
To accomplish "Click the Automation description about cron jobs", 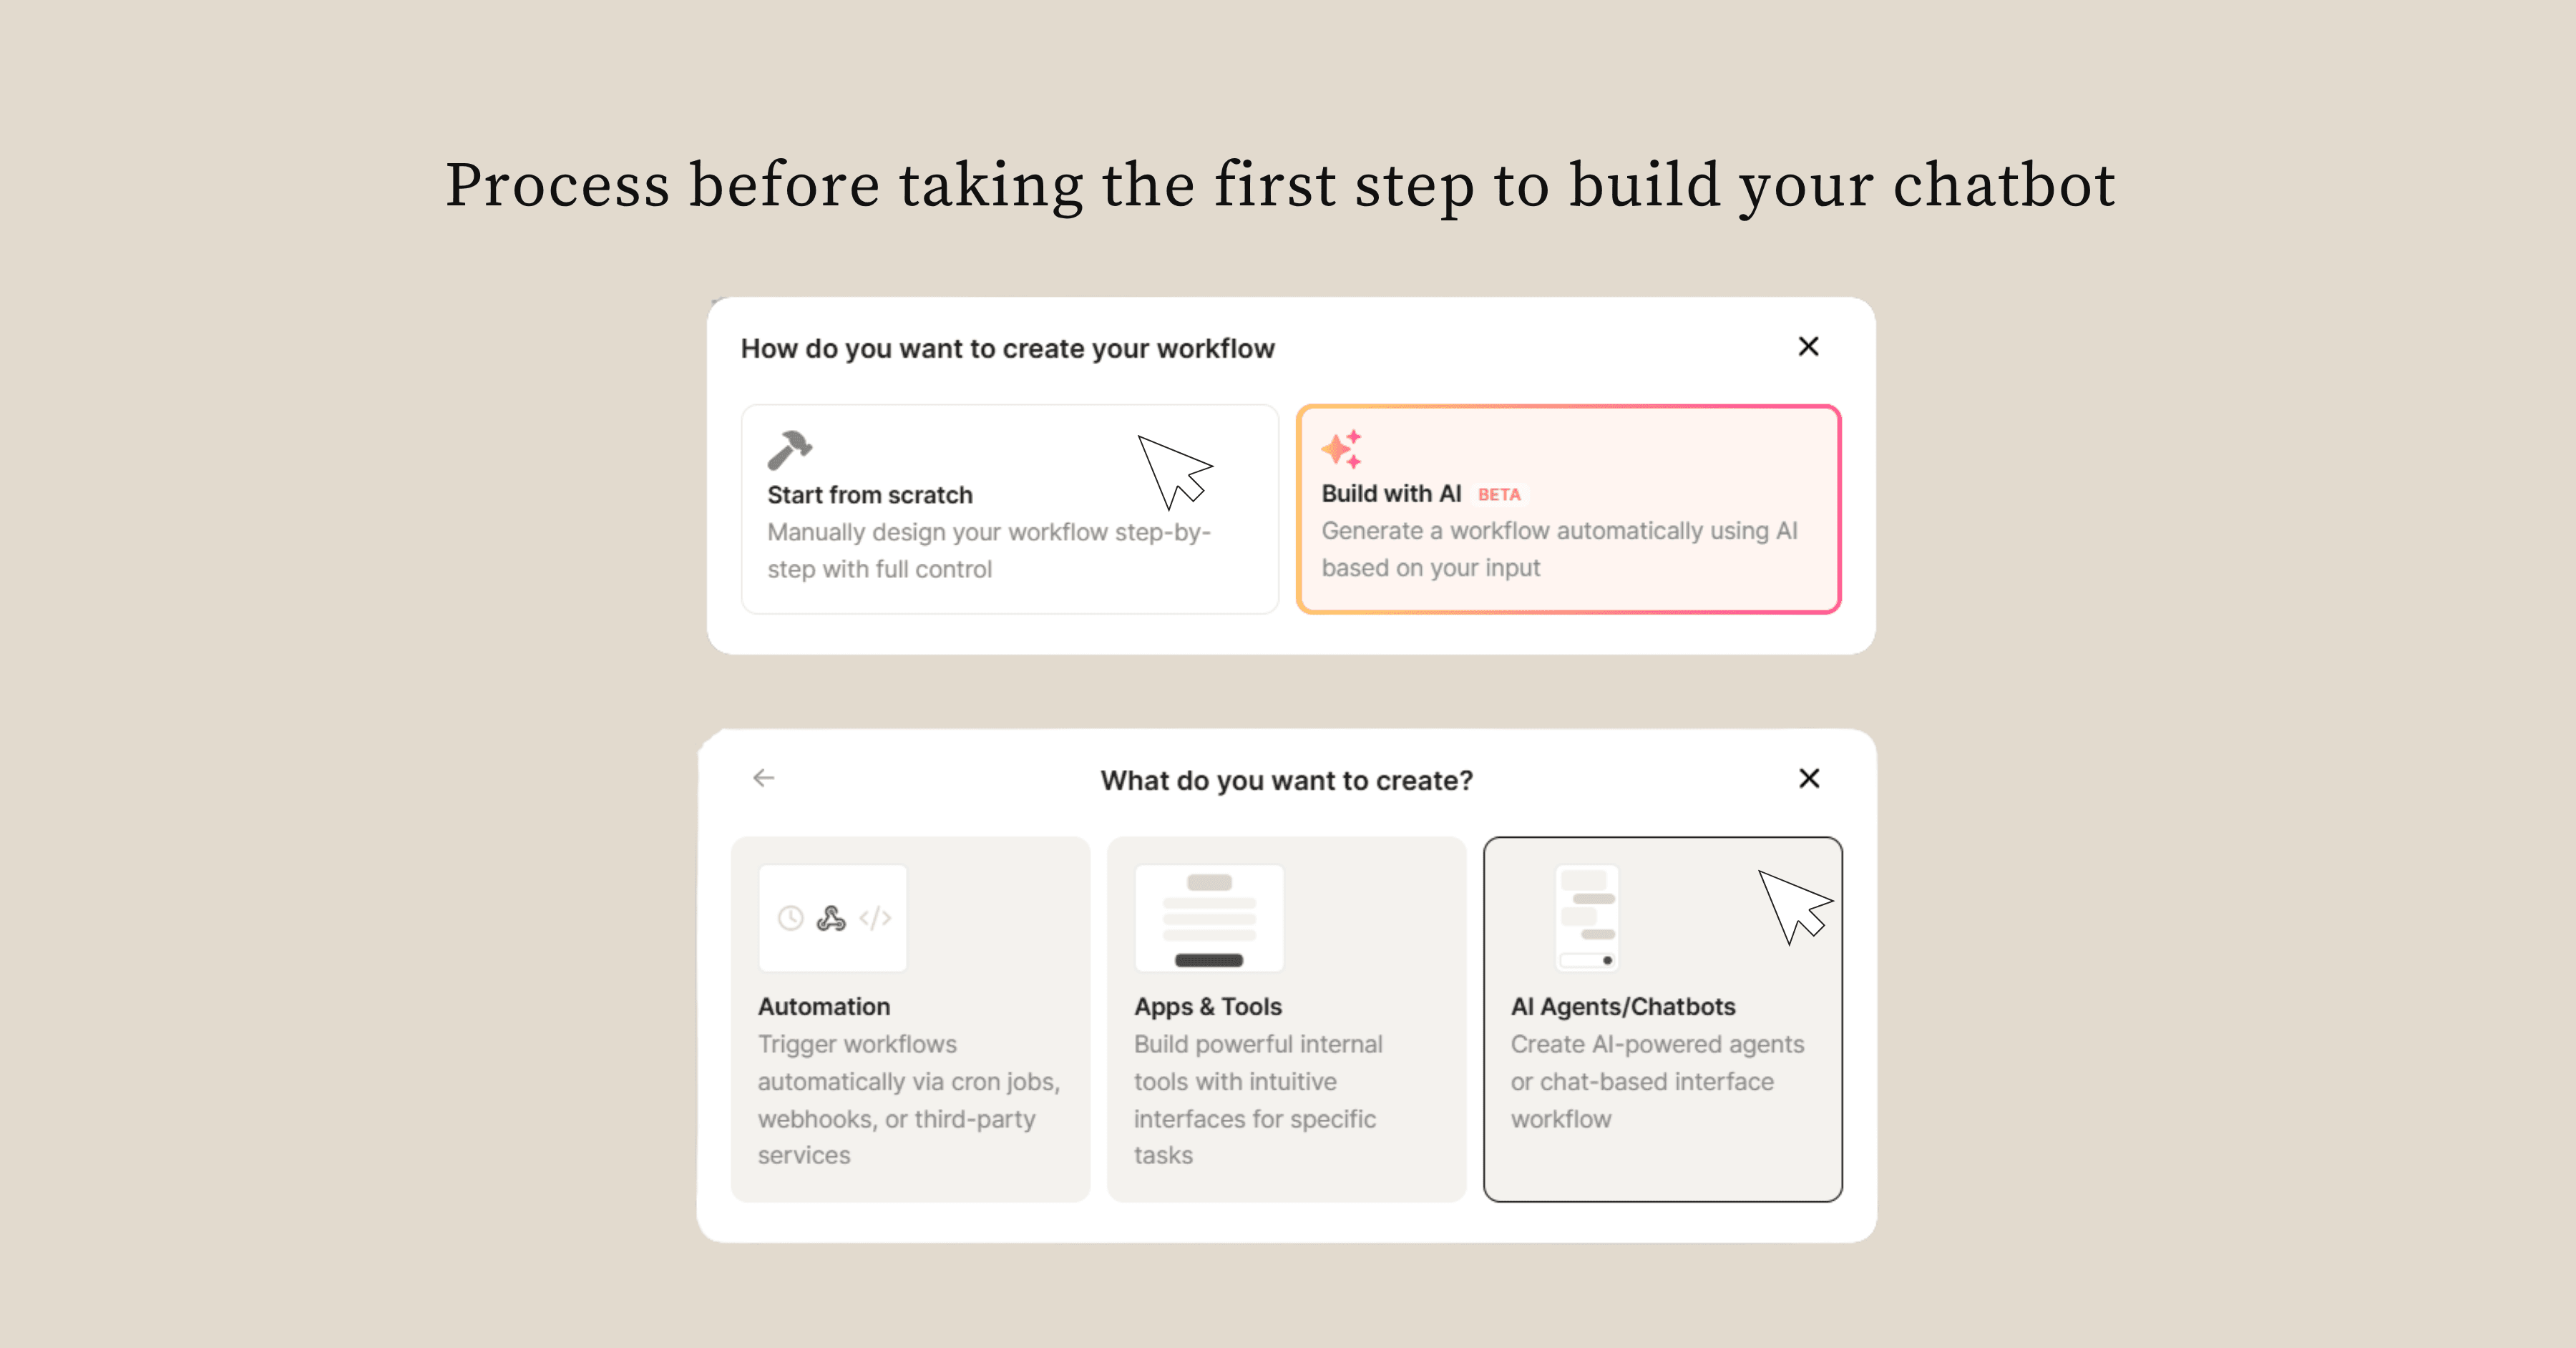I will coord(908,1099).
